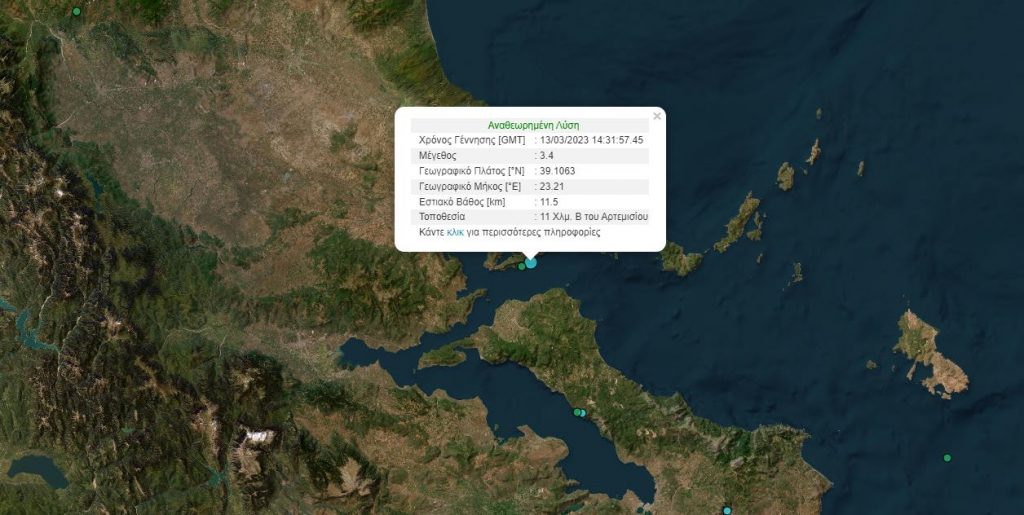Select the green marker in the sea at far right
The height and width of the screenshot is (515, 1024).
pos(947,458)
